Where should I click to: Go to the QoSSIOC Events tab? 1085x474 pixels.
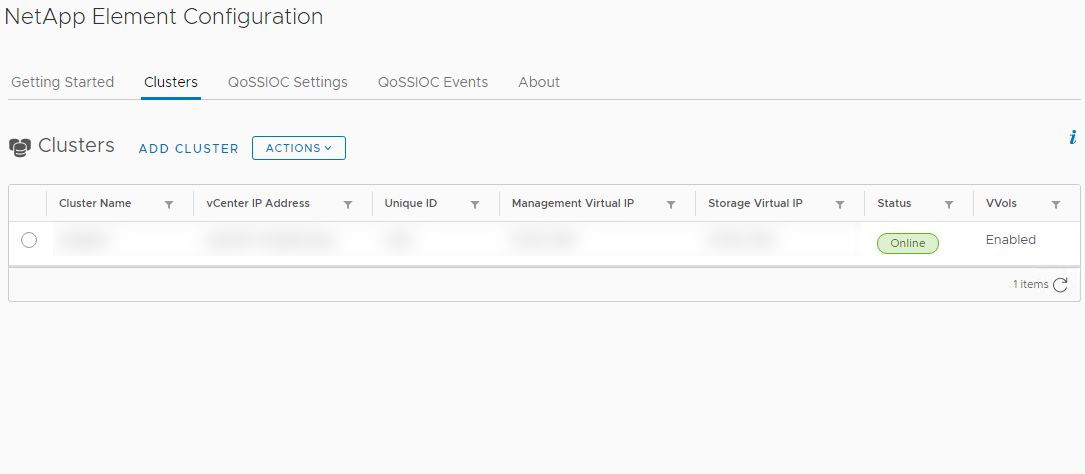(x=433, y=82)
